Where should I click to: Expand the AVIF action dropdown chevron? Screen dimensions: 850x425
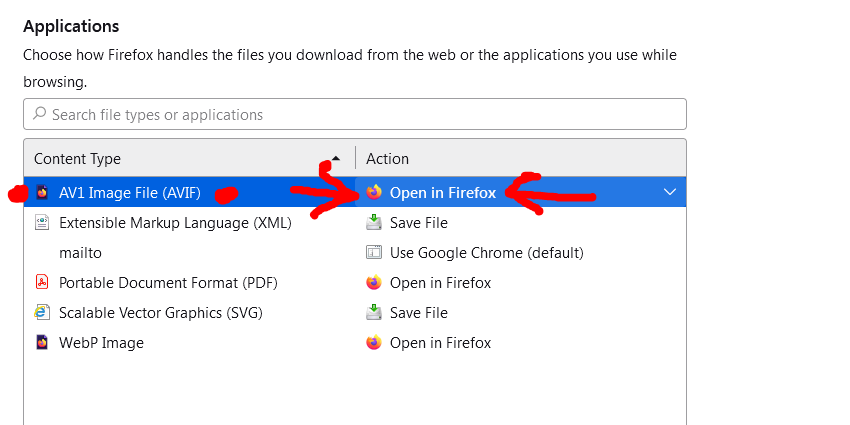point(670,192)
